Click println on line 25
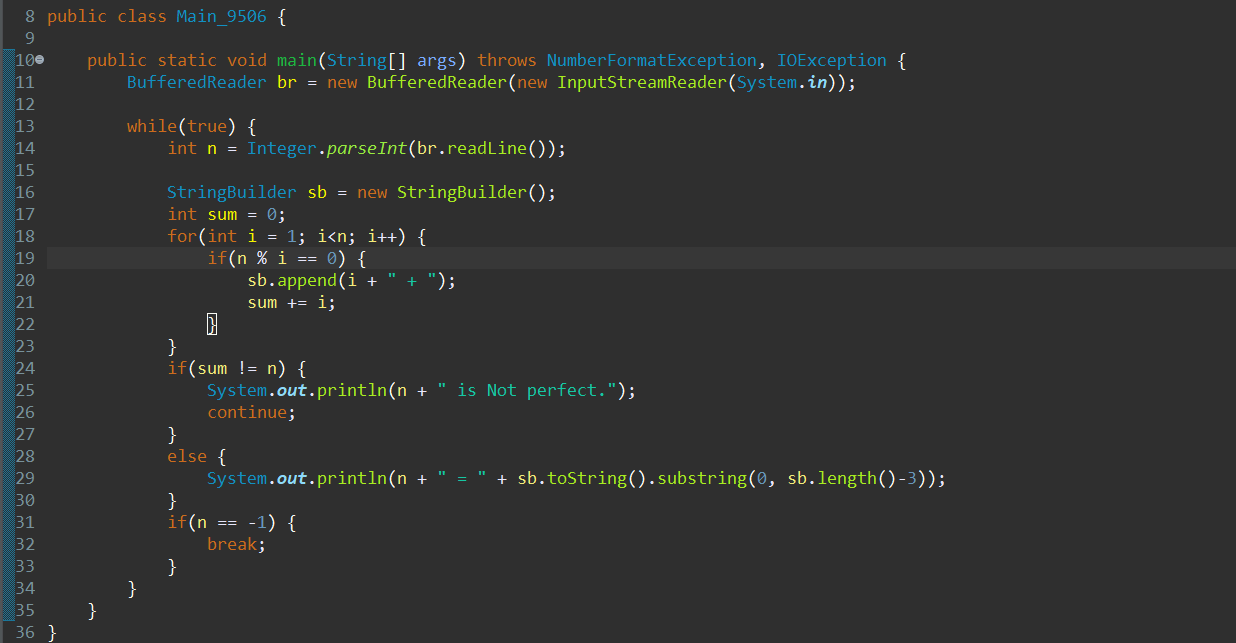Viewport: 1236px width, 643px height. click(352, 390)
